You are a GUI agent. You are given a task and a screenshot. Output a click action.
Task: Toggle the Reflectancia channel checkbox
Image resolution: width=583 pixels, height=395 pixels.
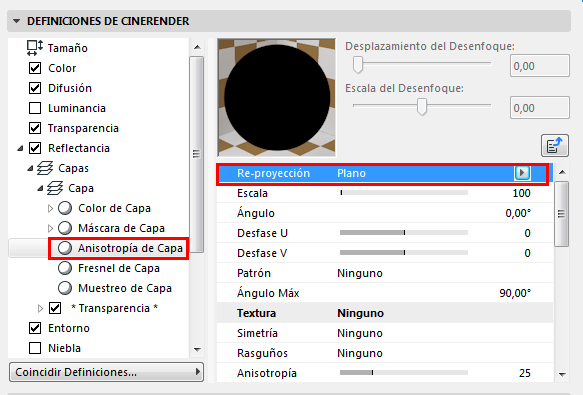point(35,148)
